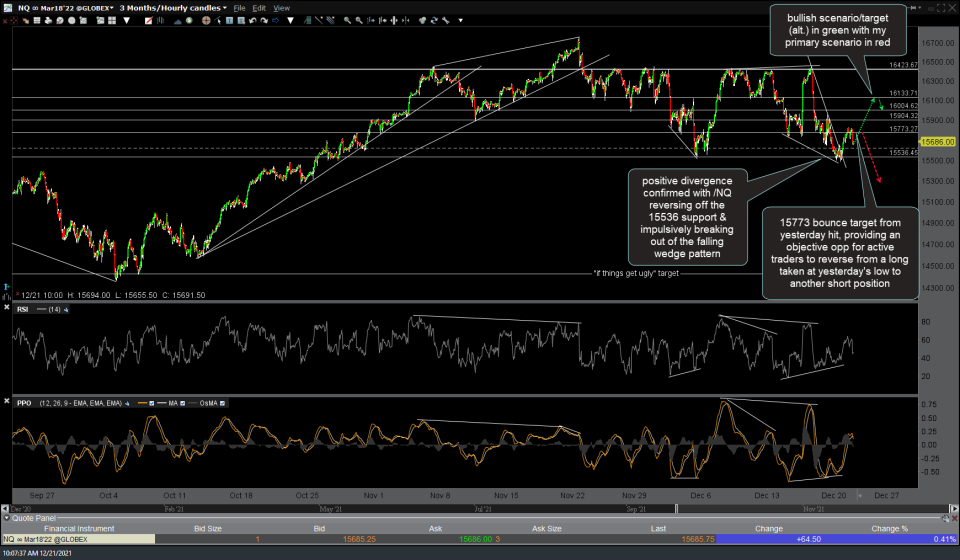
Task: Toggle the OsMA histogram checkbox
Action: [222, 403]
